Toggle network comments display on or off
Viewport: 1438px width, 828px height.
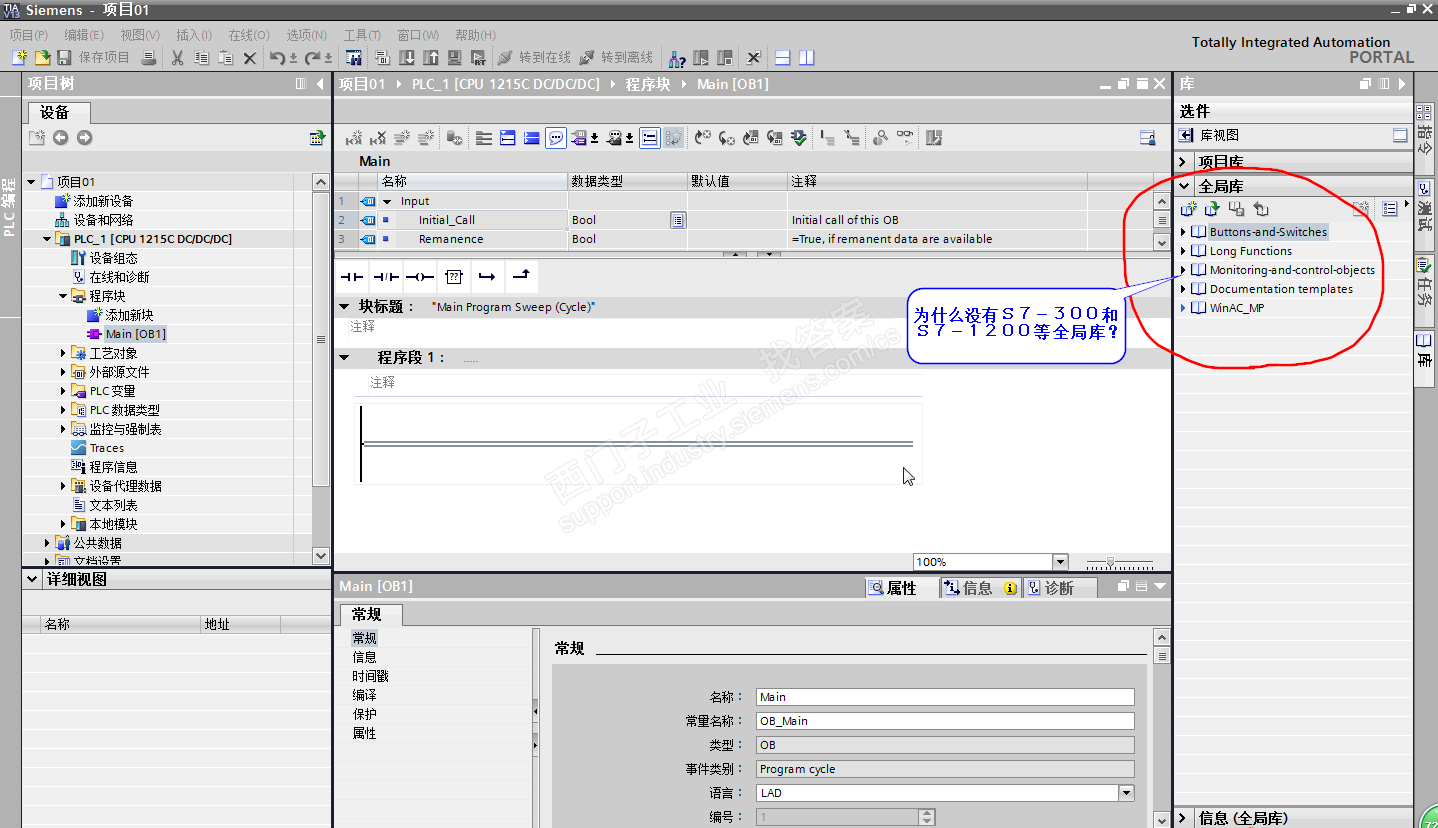click(557, 138)
